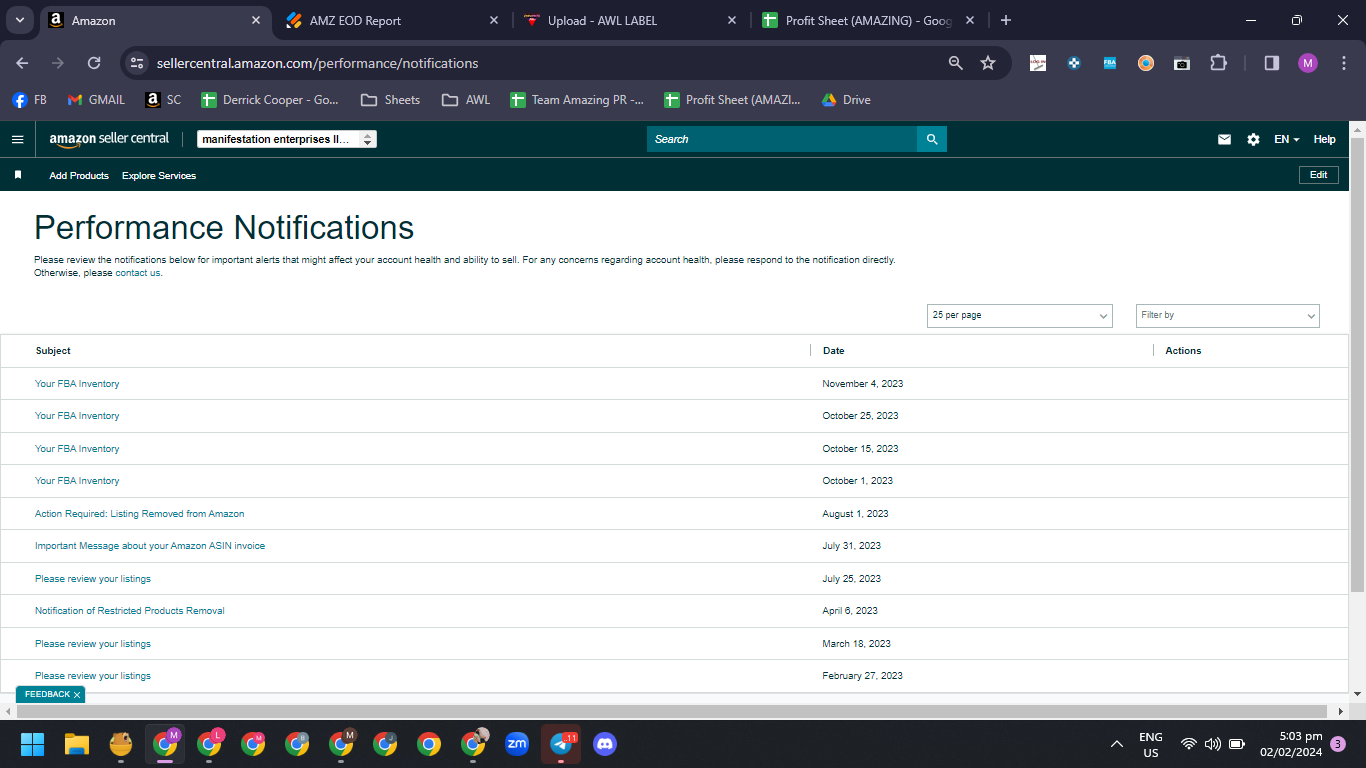This screenshot has height=768, width=1366.
Task: Click the FBA extension icon in toolbar
Action: tap(1110, 63)
